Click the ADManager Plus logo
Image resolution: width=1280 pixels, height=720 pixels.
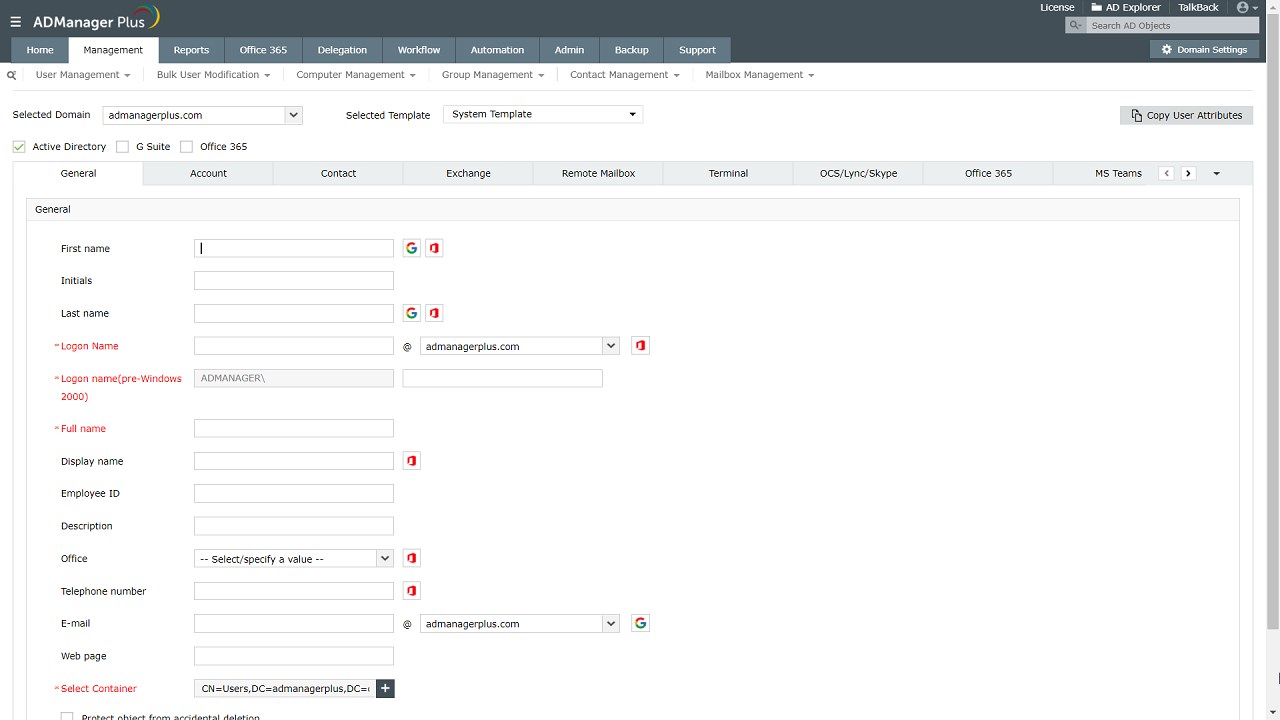[x=96, y=19]
